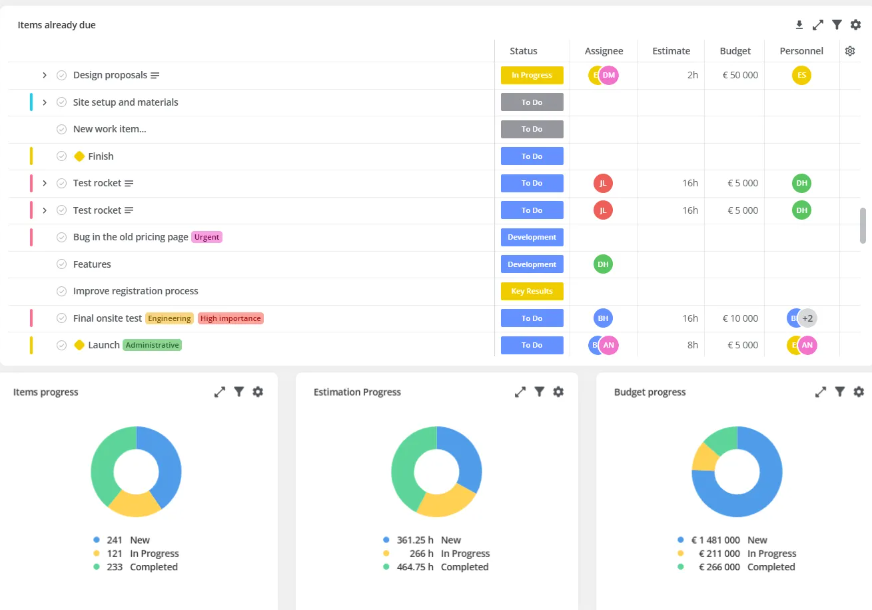Click AN assignee avatar on Launch row

tap(609, 345)
